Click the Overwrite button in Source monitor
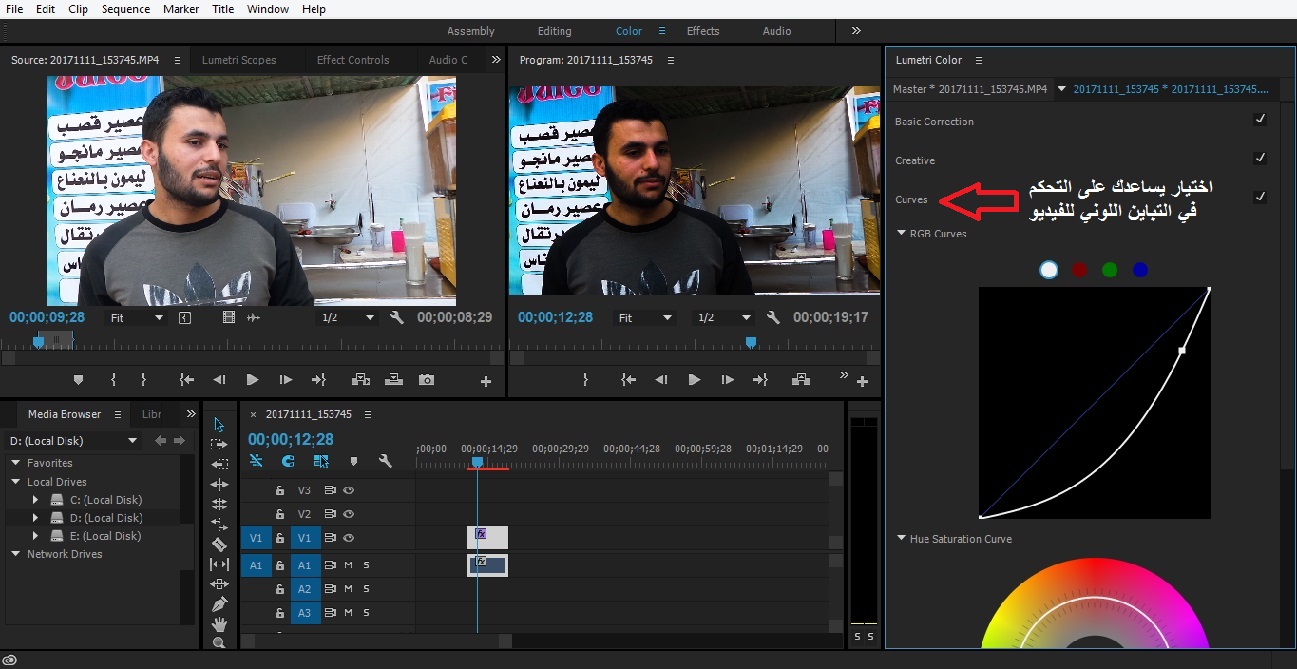The height and width of the screenshot is (669, 1297). (394, 380)
